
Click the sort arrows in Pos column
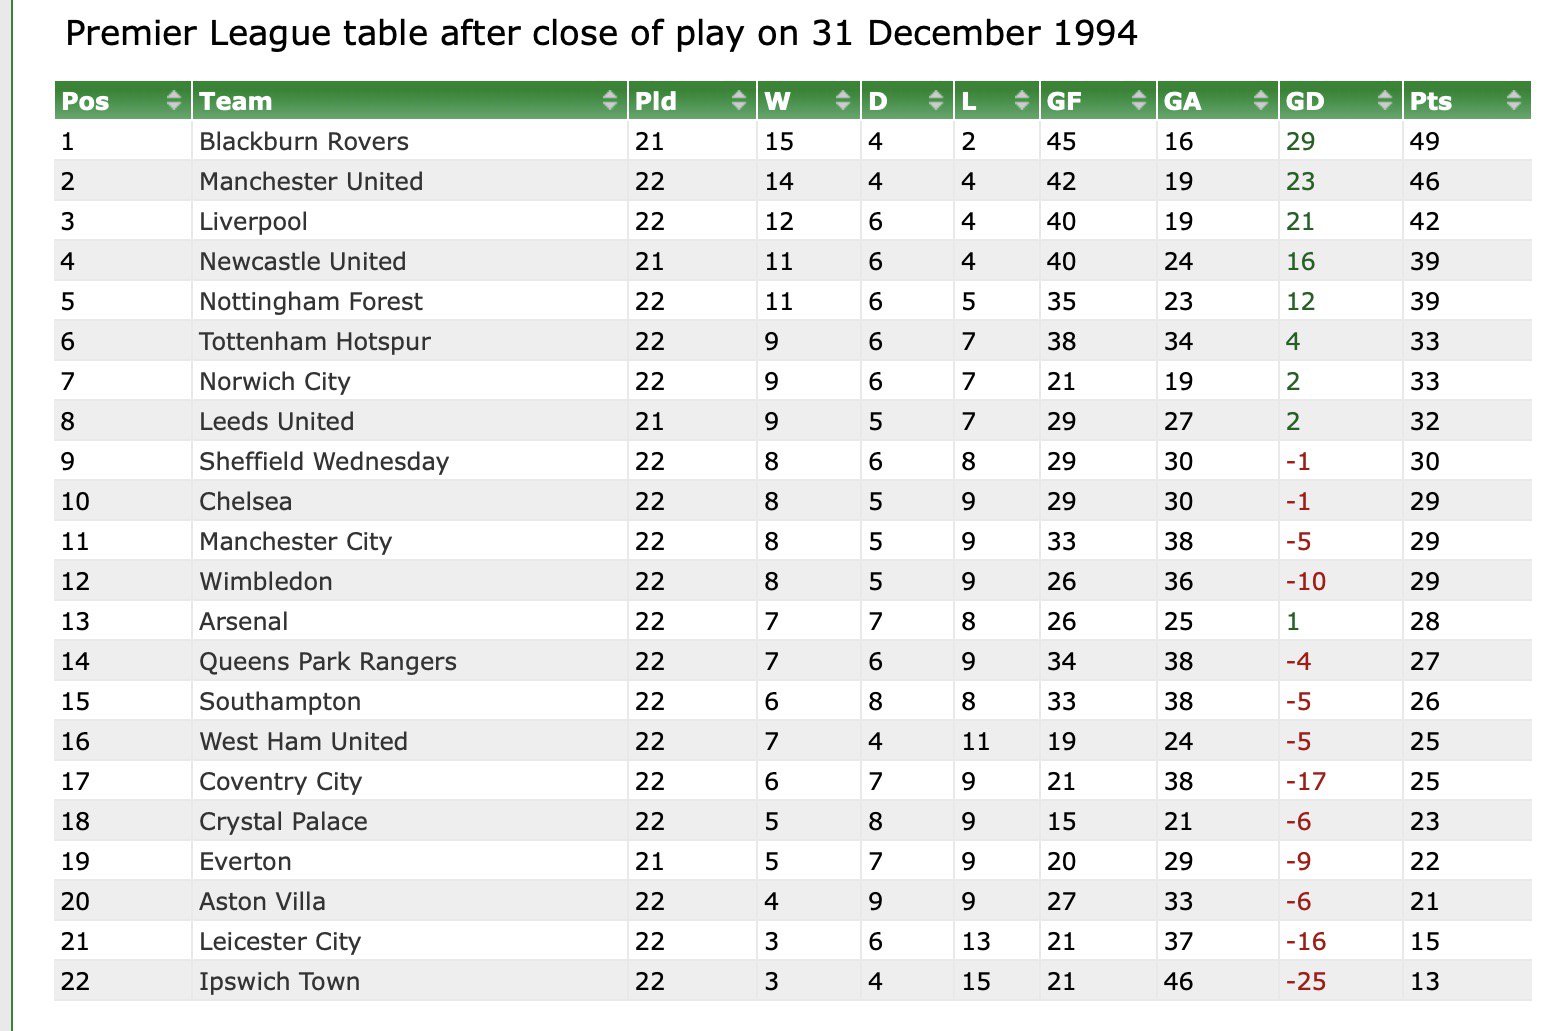(x=175, y=100)
